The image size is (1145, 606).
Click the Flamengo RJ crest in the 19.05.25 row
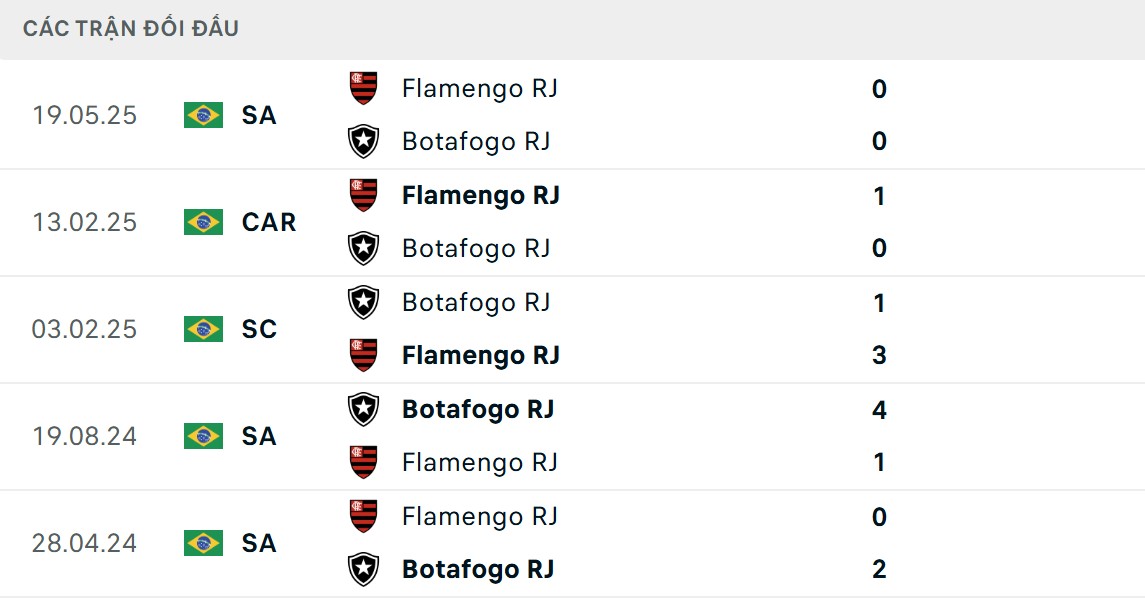tap(363, 88)
